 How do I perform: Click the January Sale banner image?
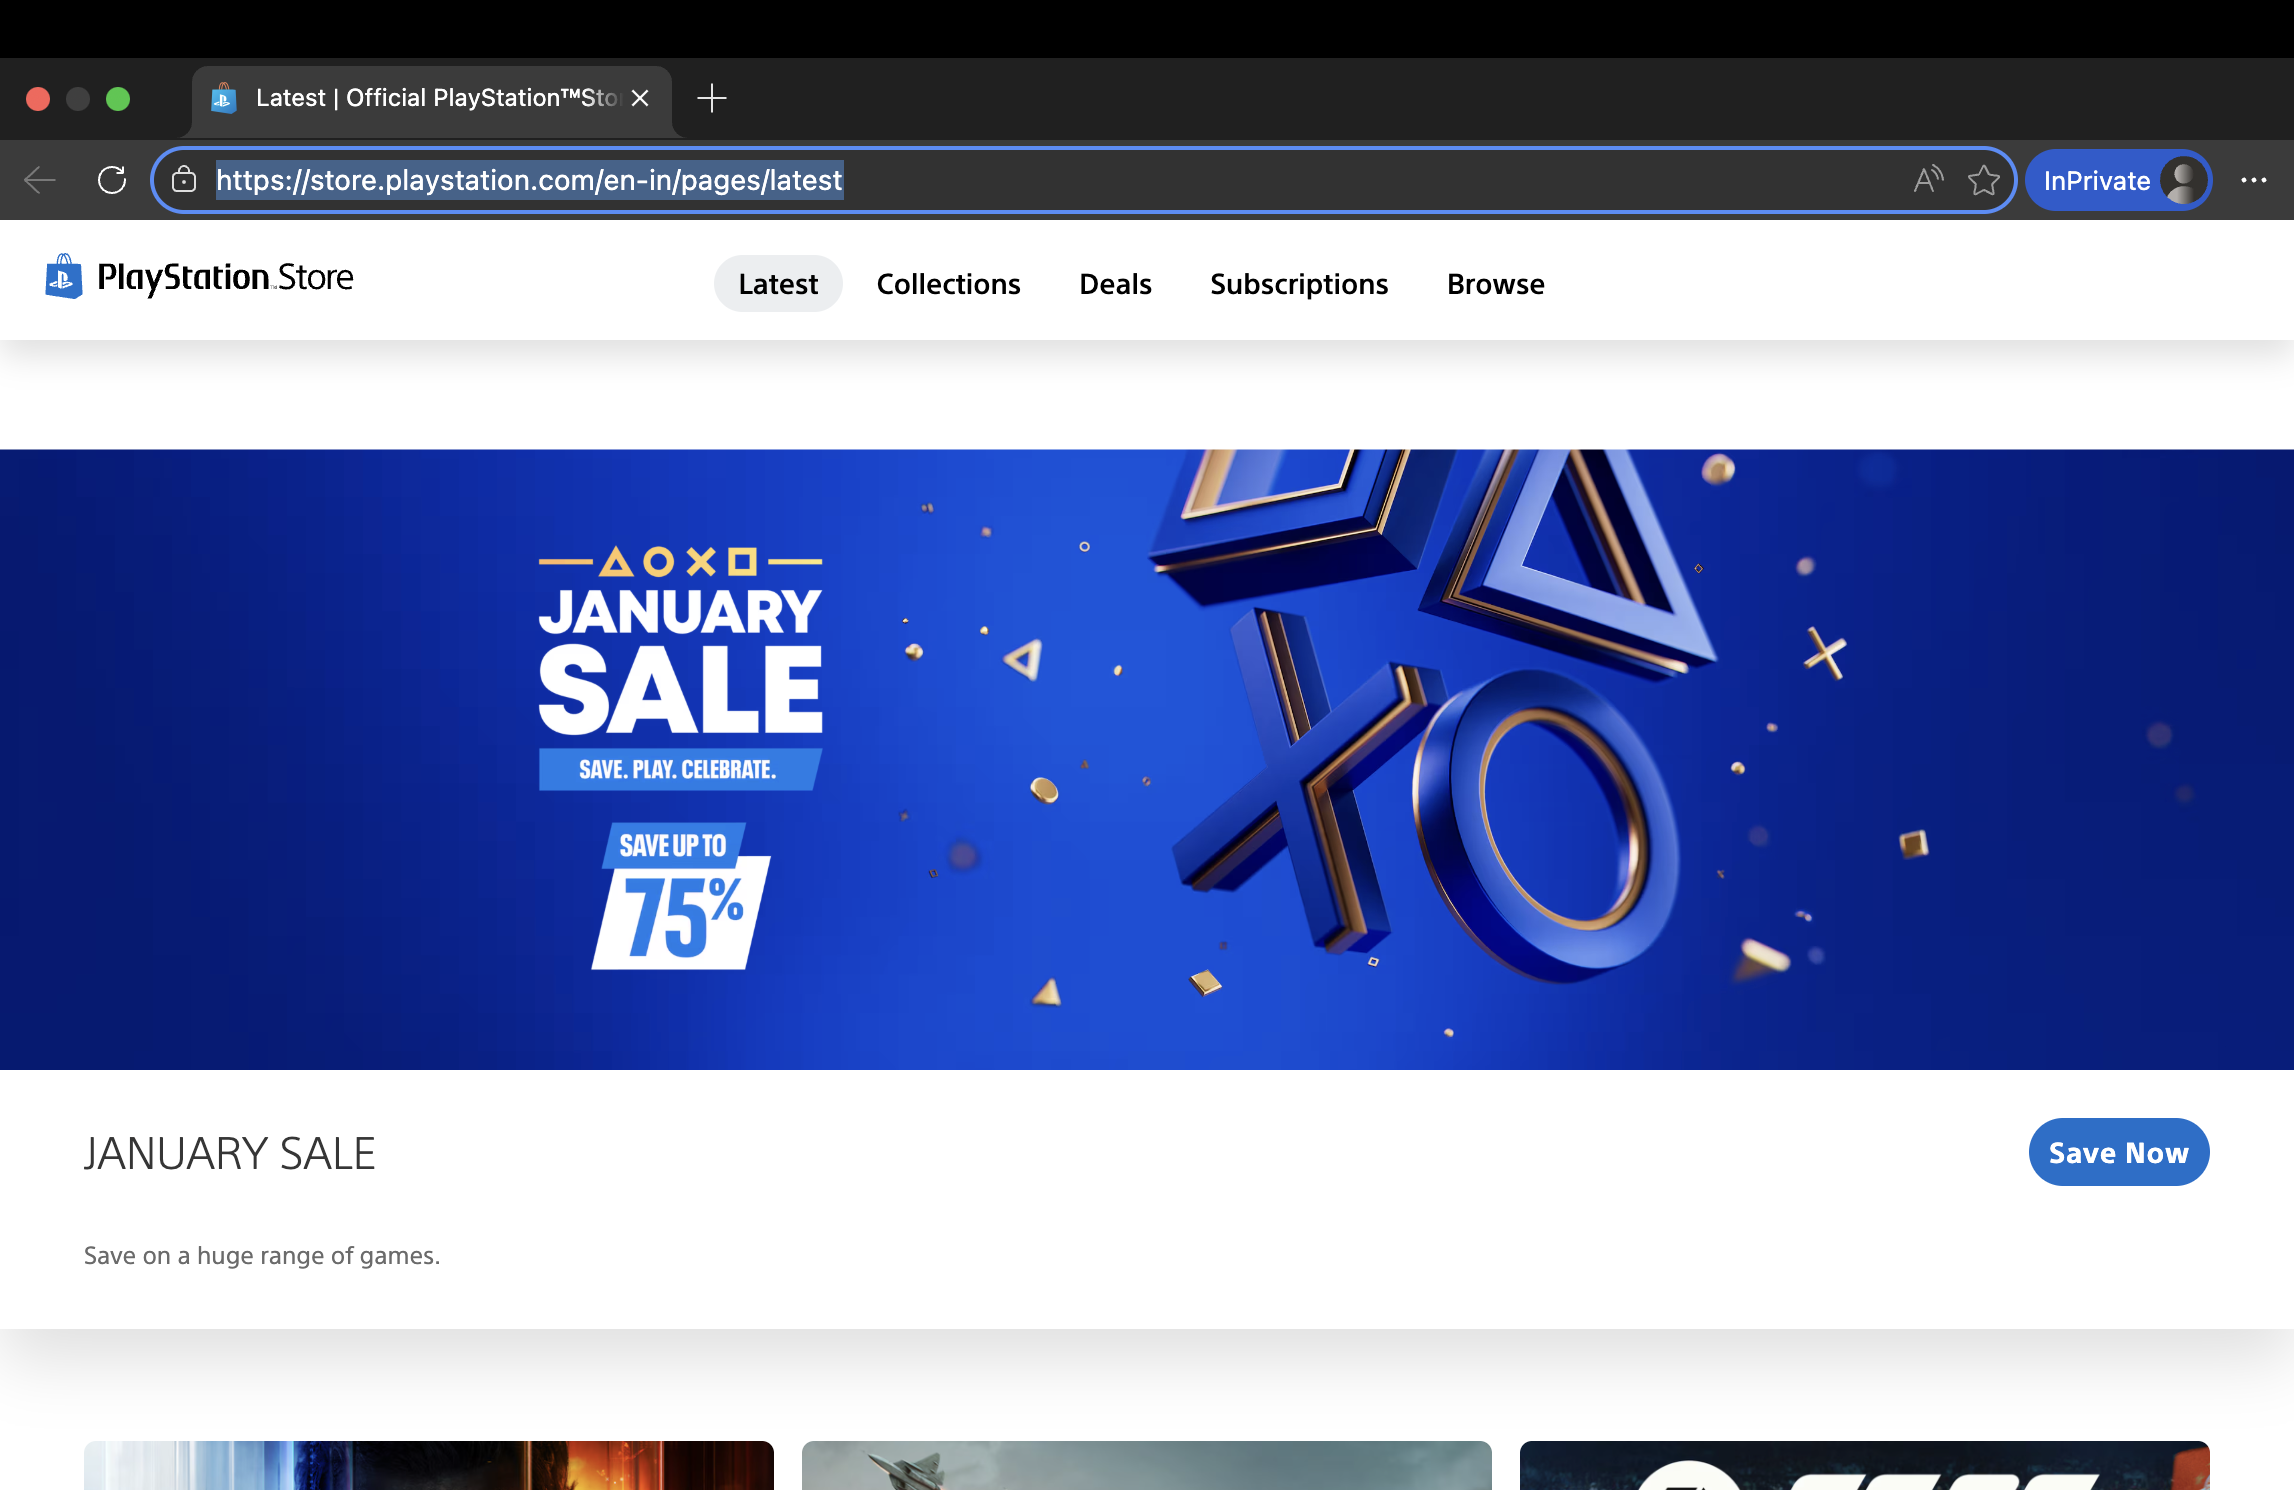(1146, 759)
